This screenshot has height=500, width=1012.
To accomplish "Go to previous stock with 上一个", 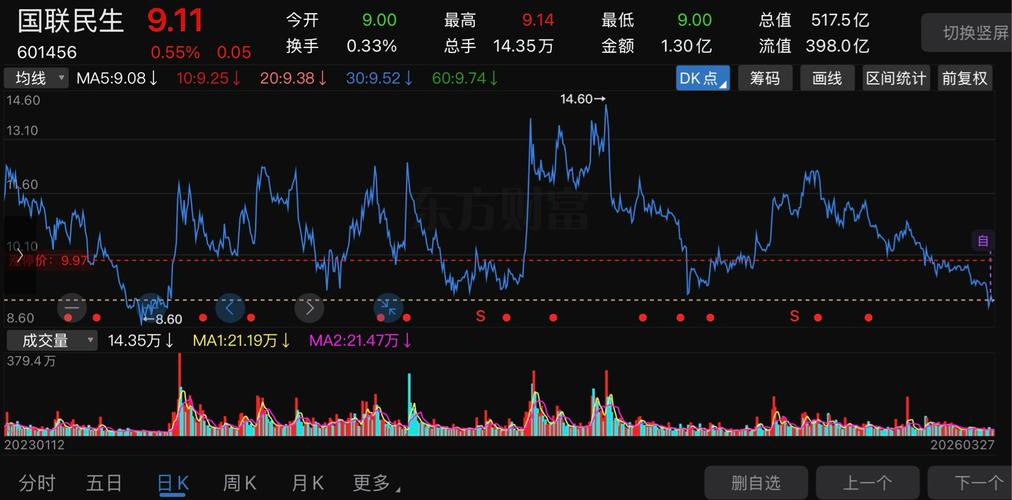I will tap(867, 483).
